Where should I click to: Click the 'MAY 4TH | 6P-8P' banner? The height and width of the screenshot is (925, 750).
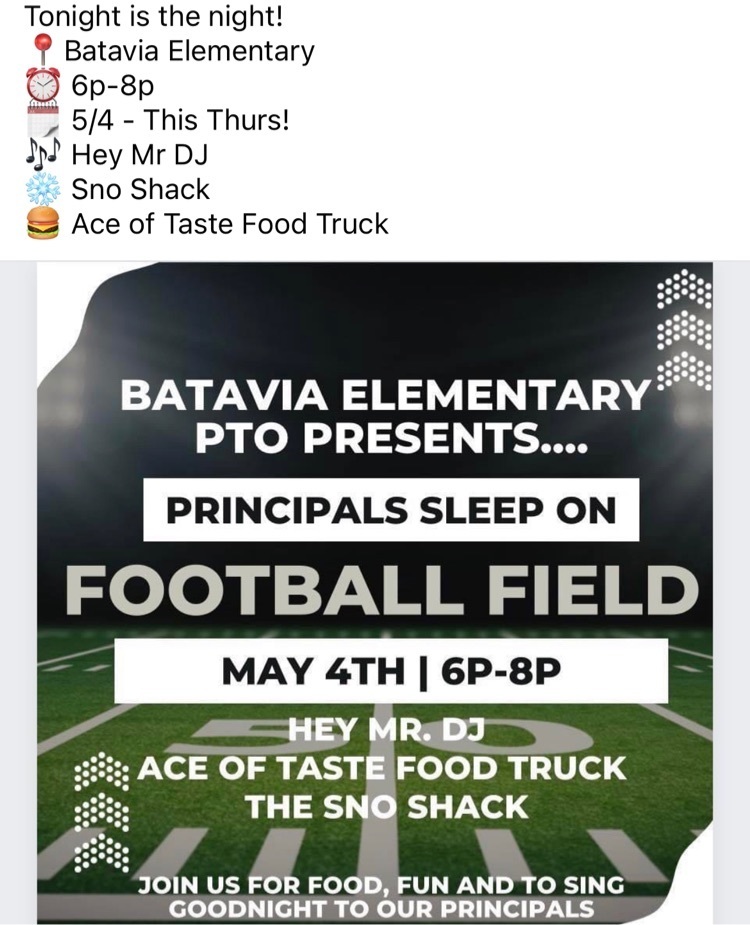pos(391,671)
